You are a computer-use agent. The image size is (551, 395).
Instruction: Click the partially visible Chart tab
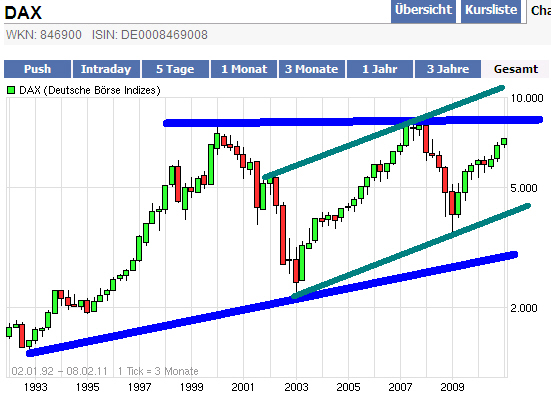540,11
